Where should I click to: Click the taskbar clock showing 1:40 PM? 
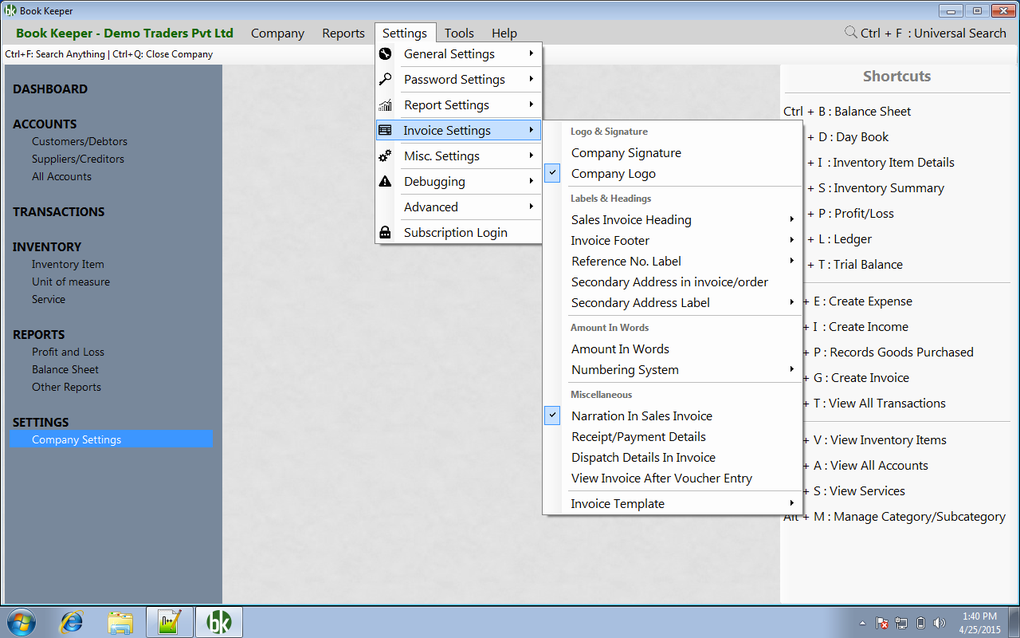coord(979,622)
